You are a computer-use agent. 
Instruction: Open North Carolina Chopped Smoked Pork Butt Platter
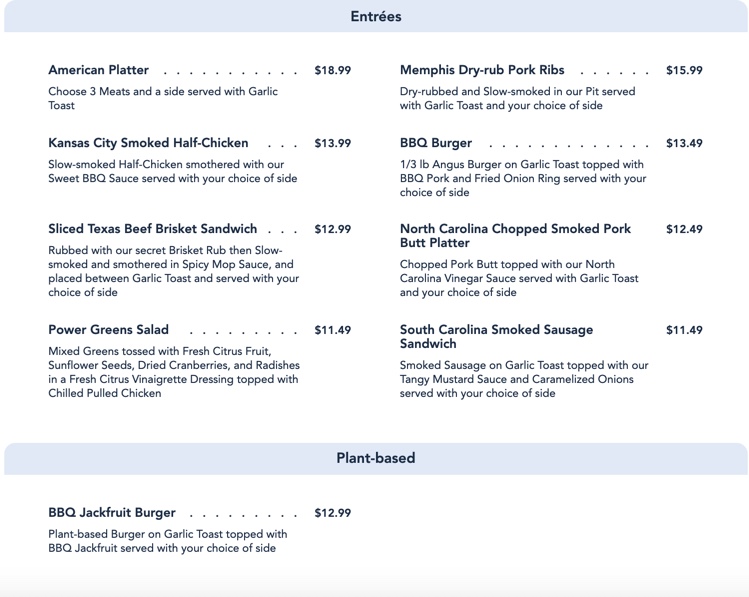pyautogui.click(x=515, y=236)
